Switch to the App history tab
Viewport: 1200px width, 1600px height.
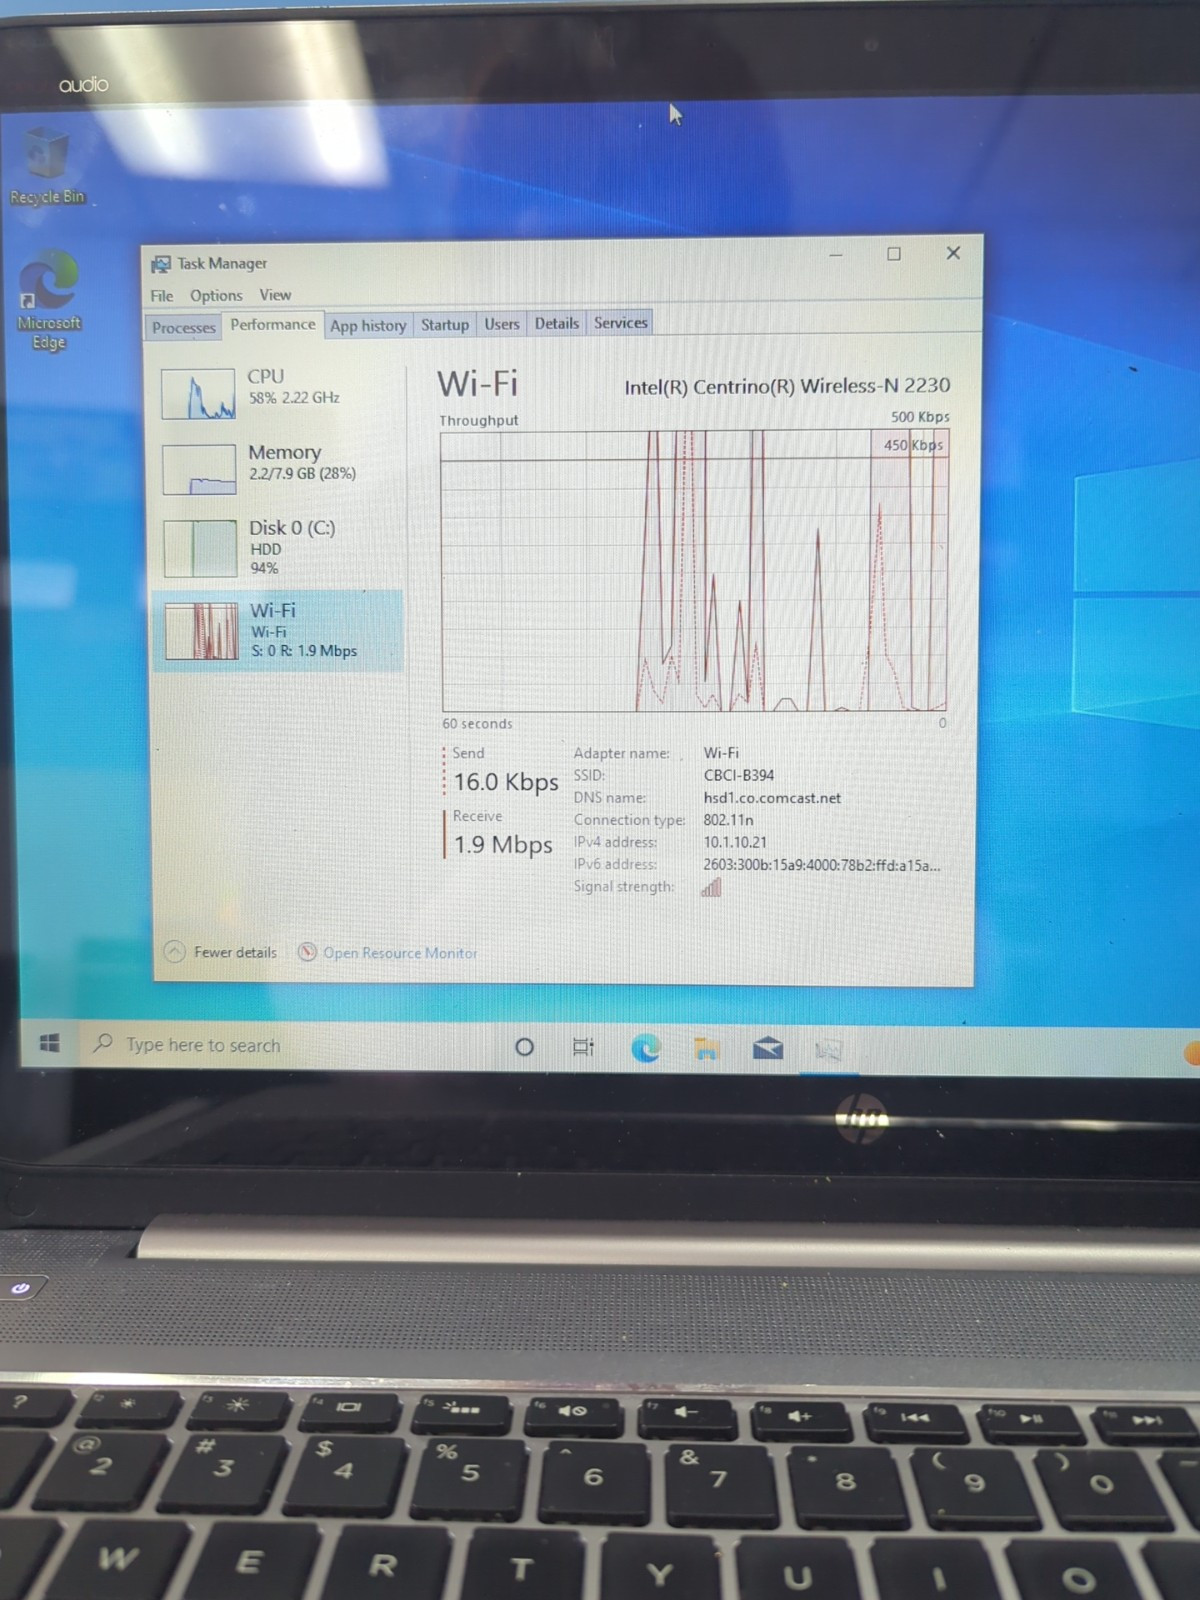tap(368, 325)
